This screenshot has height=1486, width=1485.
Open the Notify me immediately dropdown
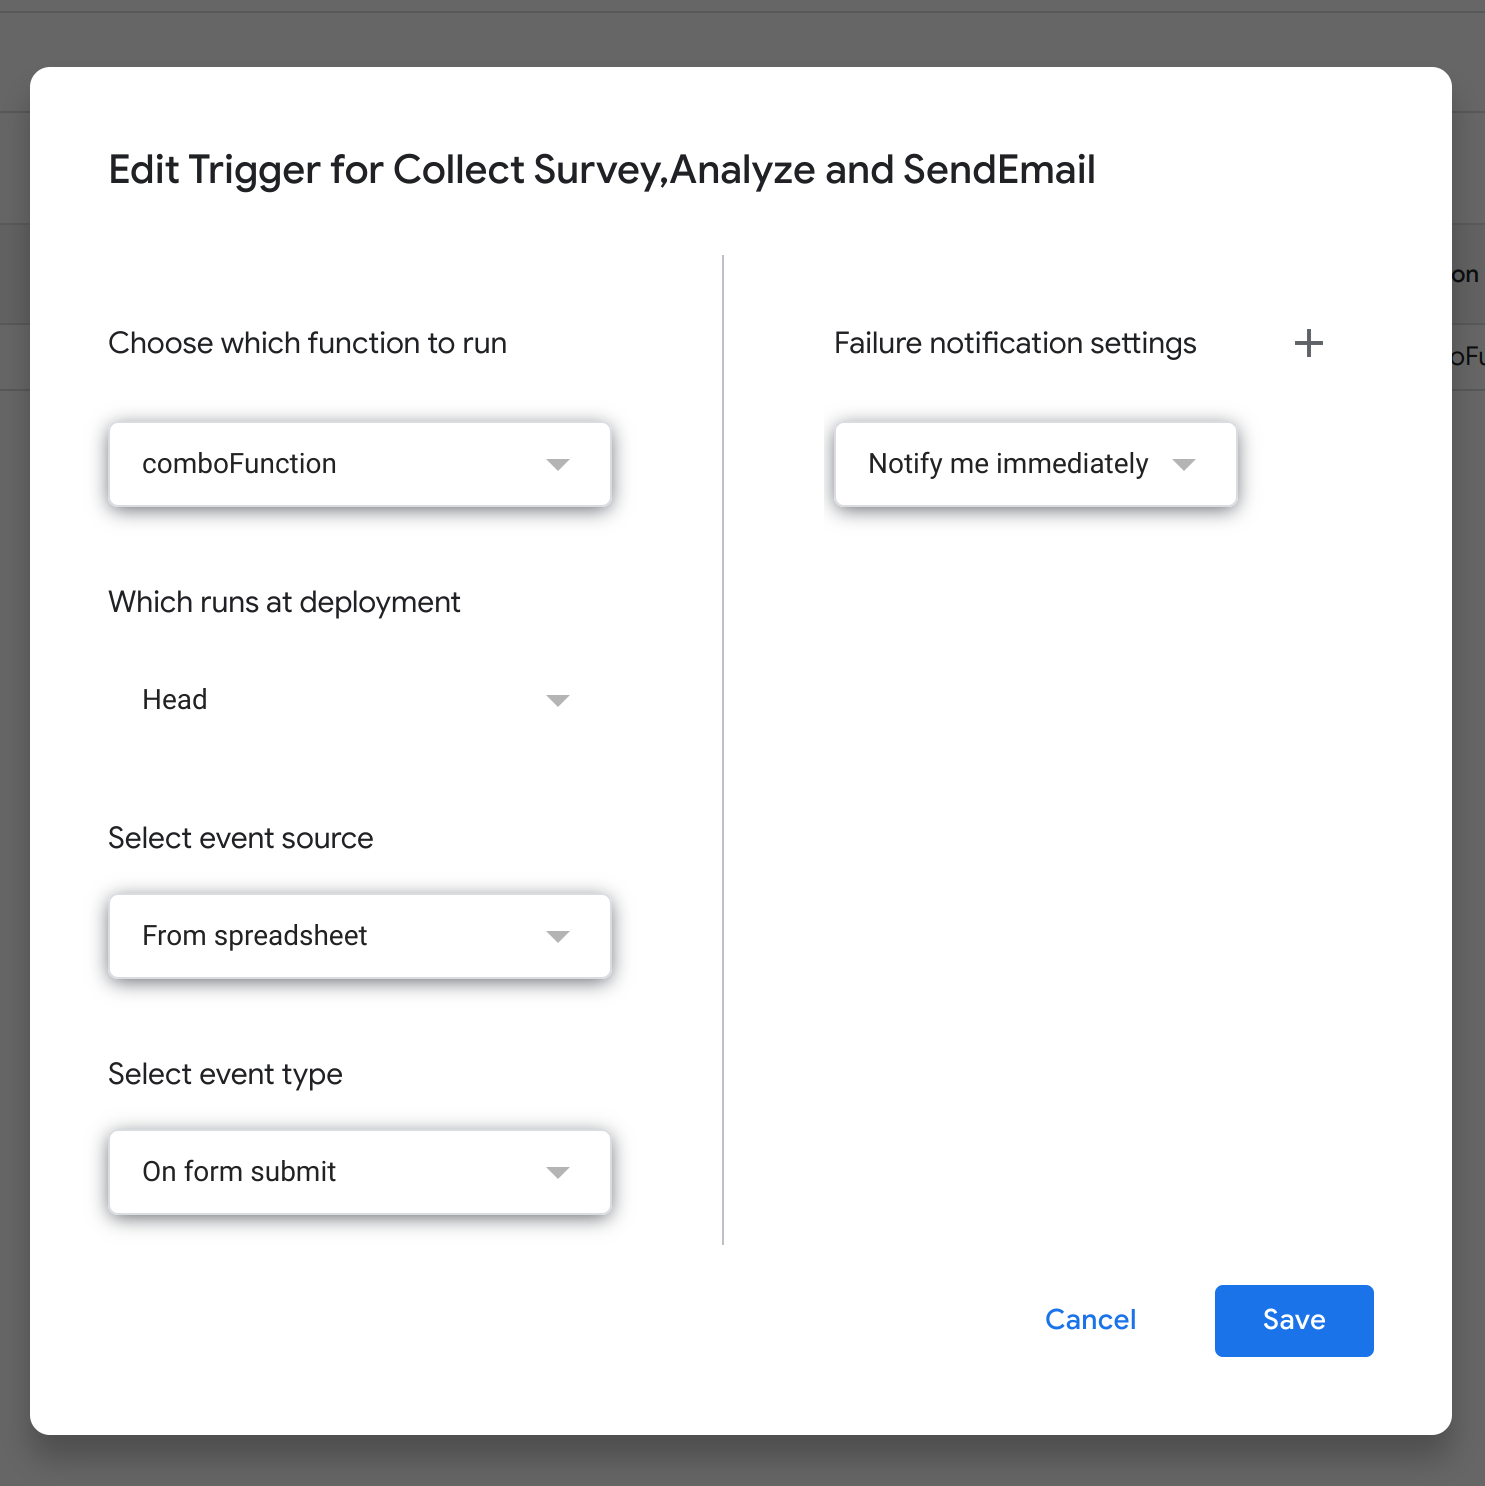pyautogui.click(x=1010, y=464)
